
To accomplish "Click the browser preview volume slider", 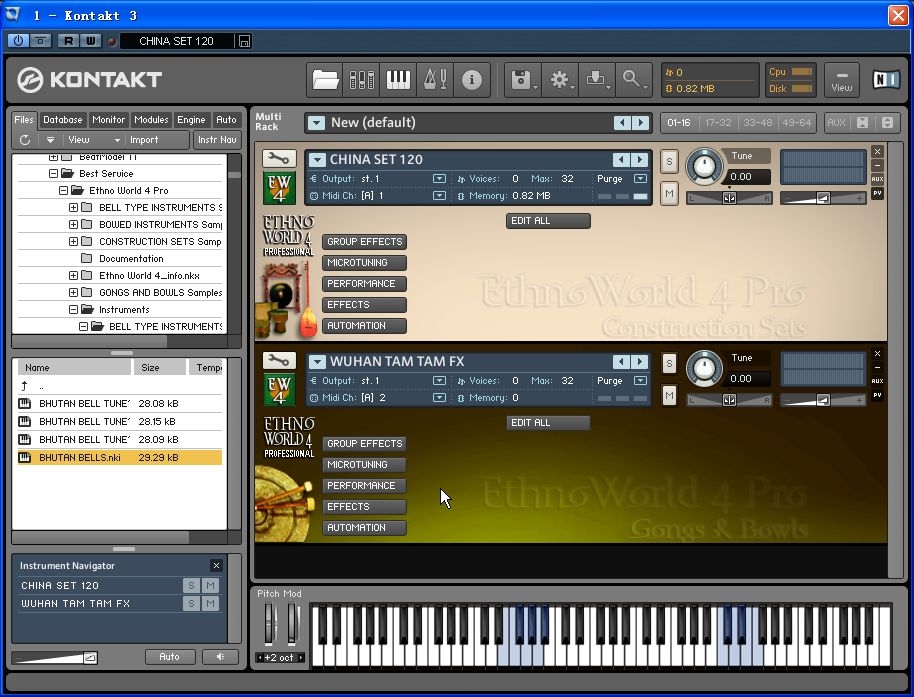I will coord(54,657).
